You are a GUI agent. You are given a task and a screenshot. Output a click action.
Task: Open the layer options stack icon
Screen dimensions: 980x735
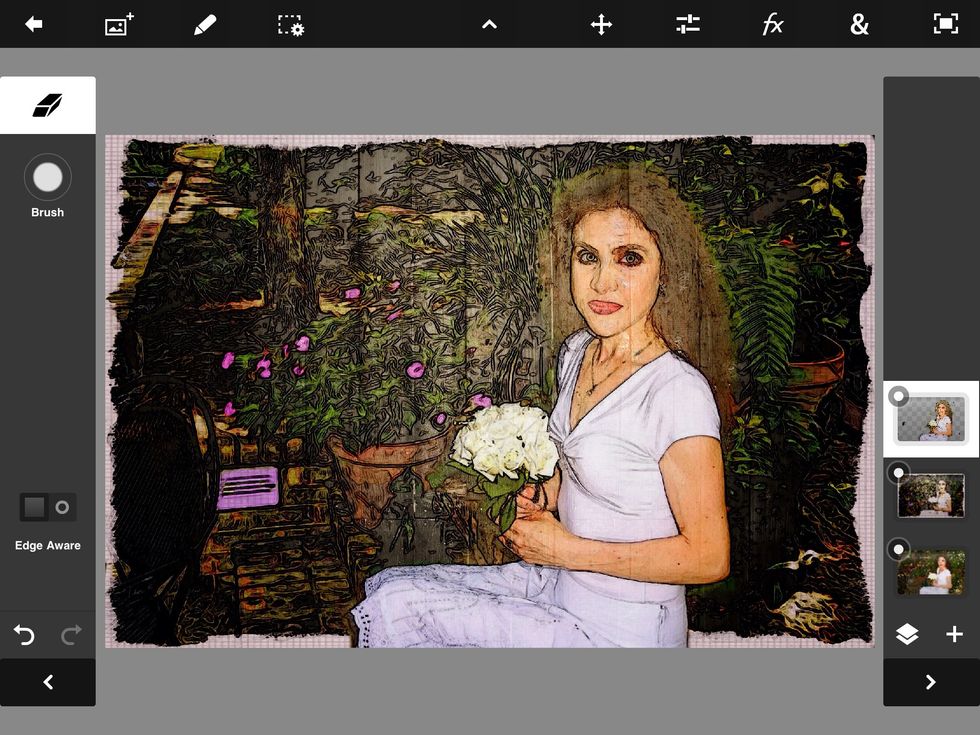pos(908,634)
